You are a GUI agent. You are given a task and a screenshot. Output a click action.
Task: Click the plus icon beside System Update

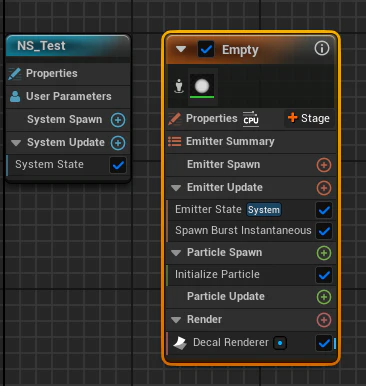point(118,143)
